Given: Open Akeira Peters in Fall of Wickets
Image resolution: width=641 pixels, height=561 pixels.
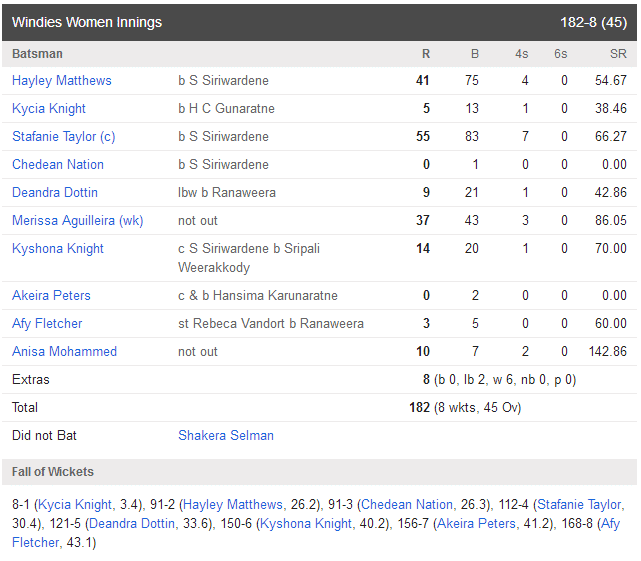Looking at the screenshot, I should 476,524.
